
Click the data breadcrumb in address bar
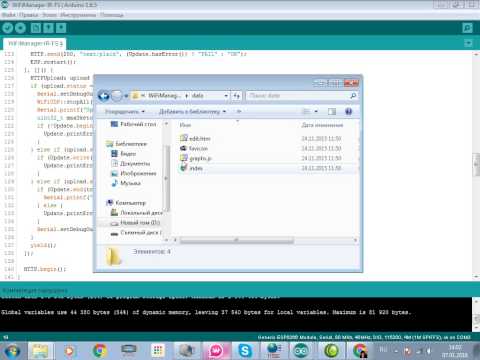point(198,96)
